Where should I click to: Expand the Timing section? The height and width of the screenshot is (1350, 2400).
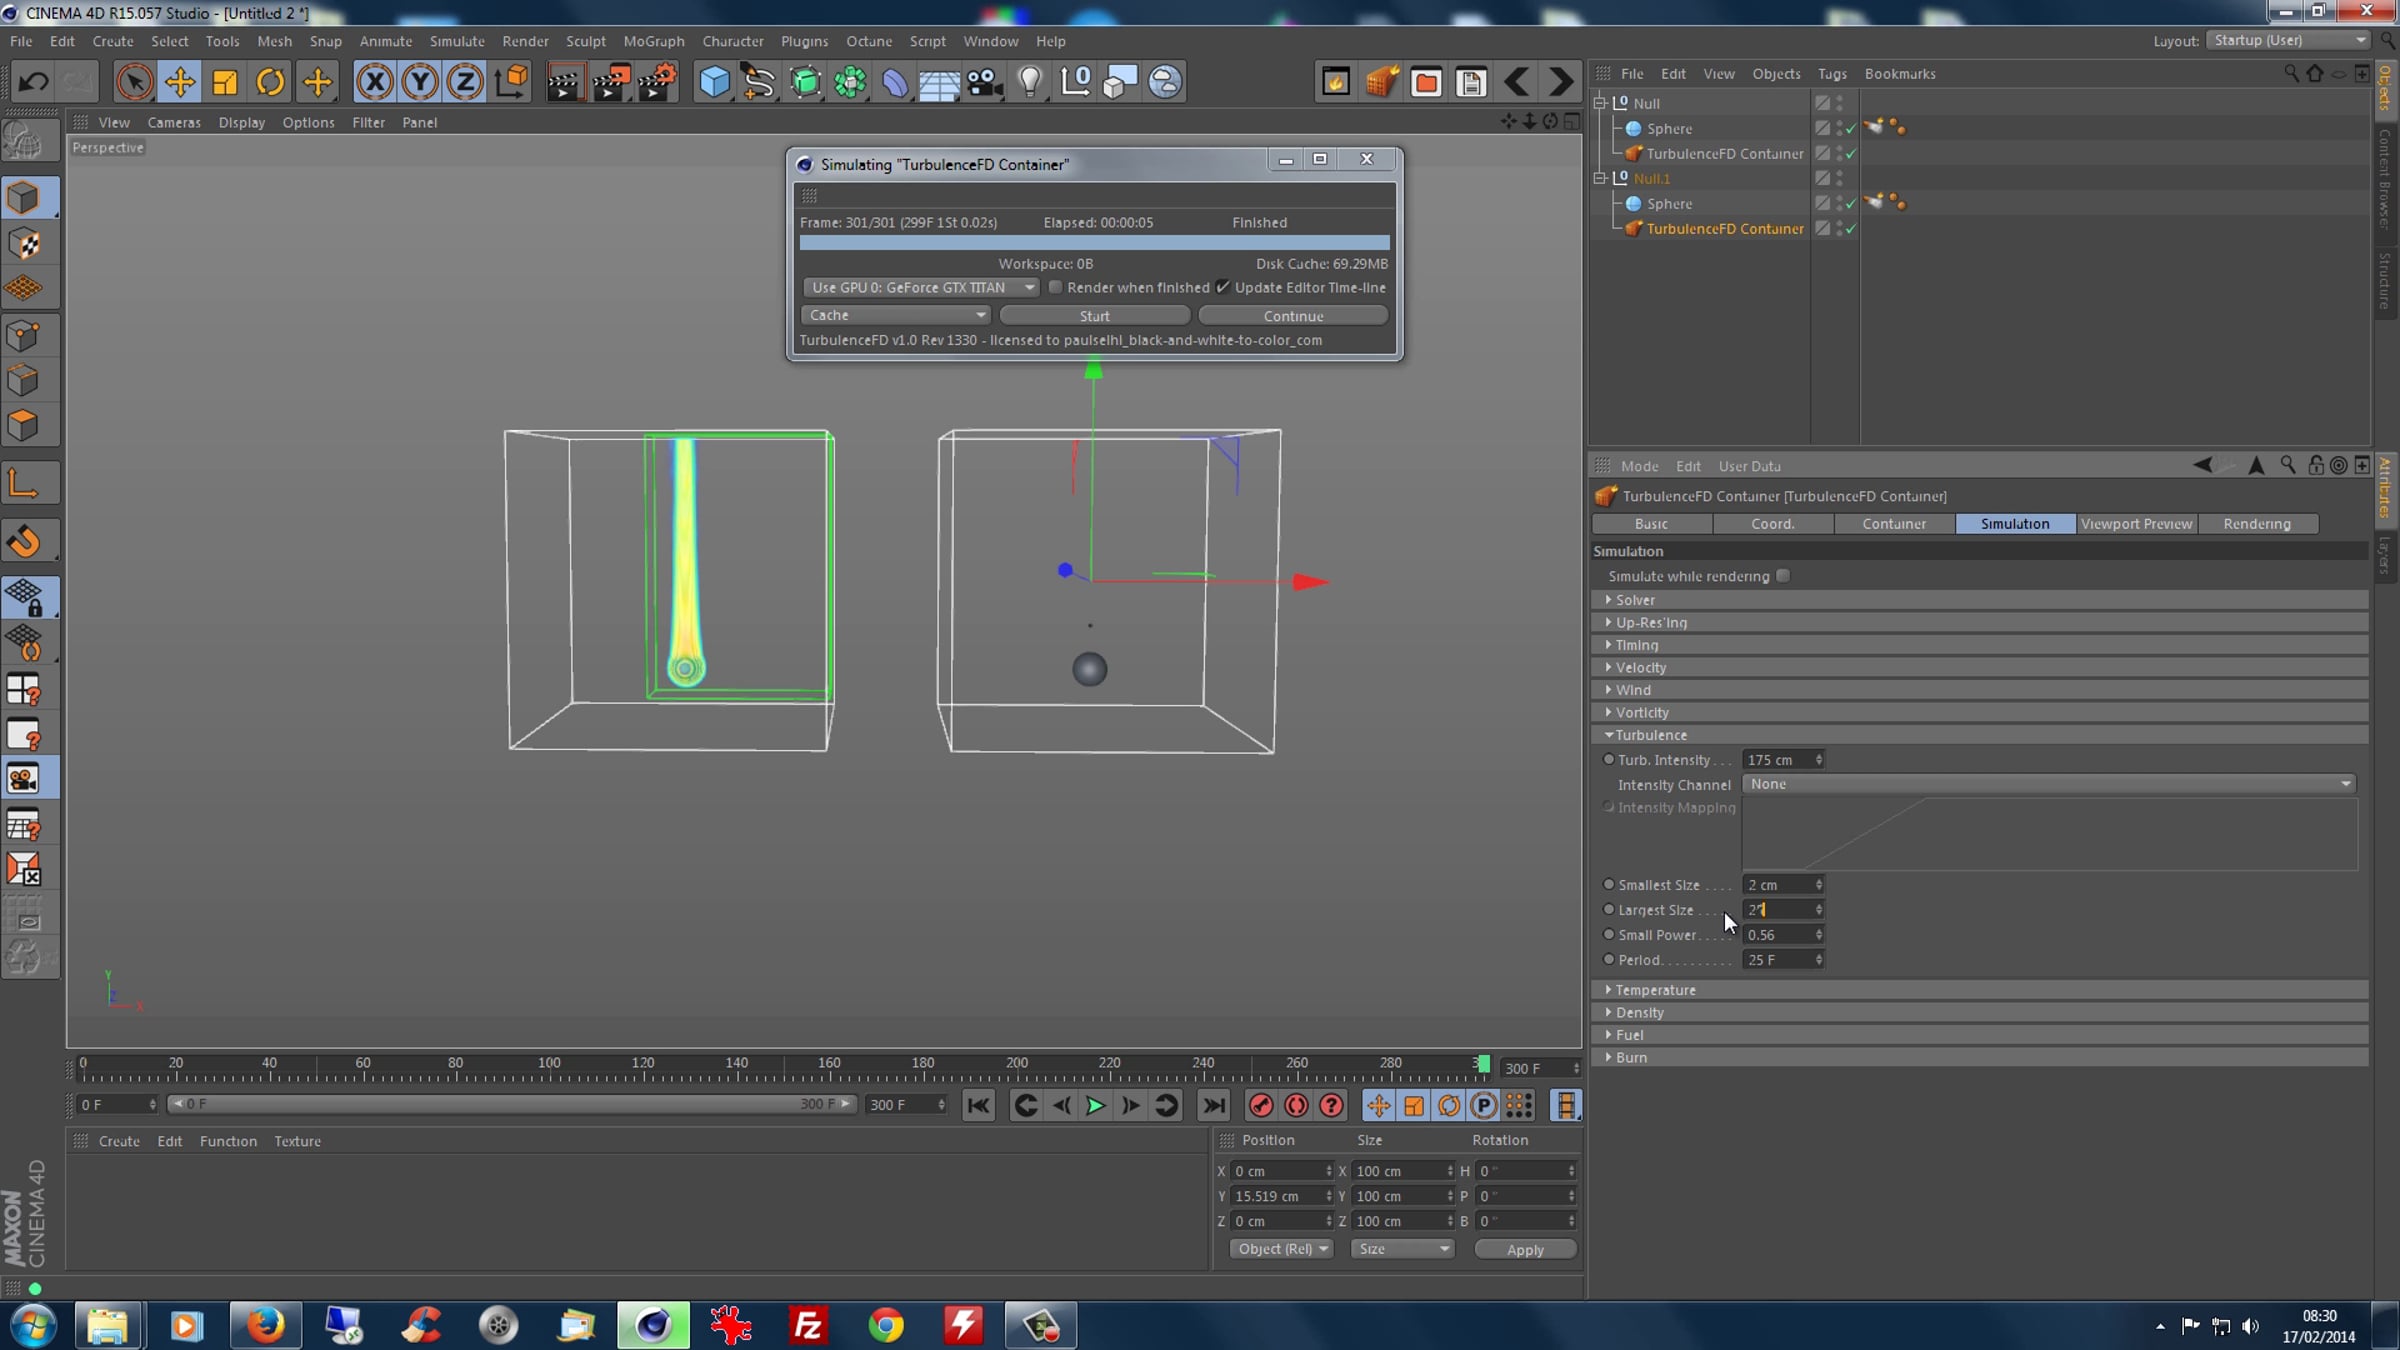click(x=1980, y=645)
